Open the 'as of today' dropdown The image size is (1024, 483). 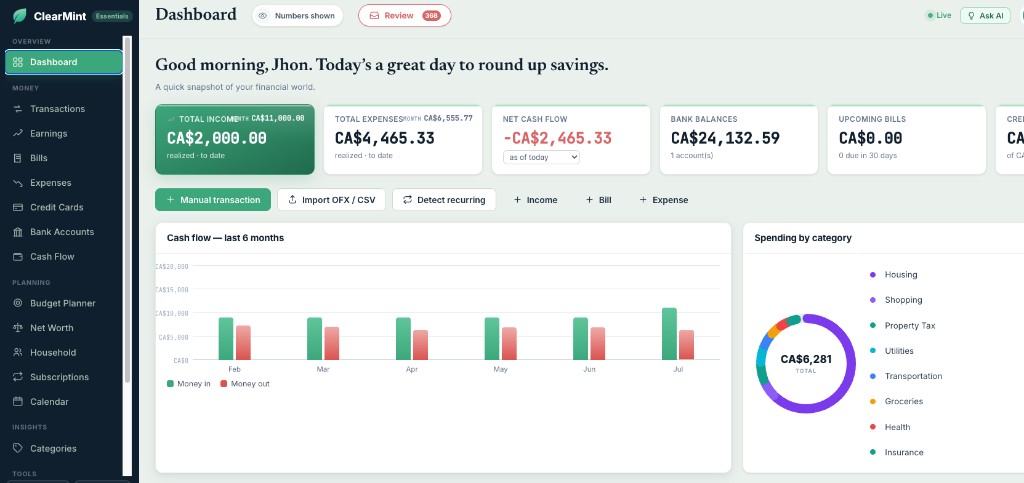point(541,157)
